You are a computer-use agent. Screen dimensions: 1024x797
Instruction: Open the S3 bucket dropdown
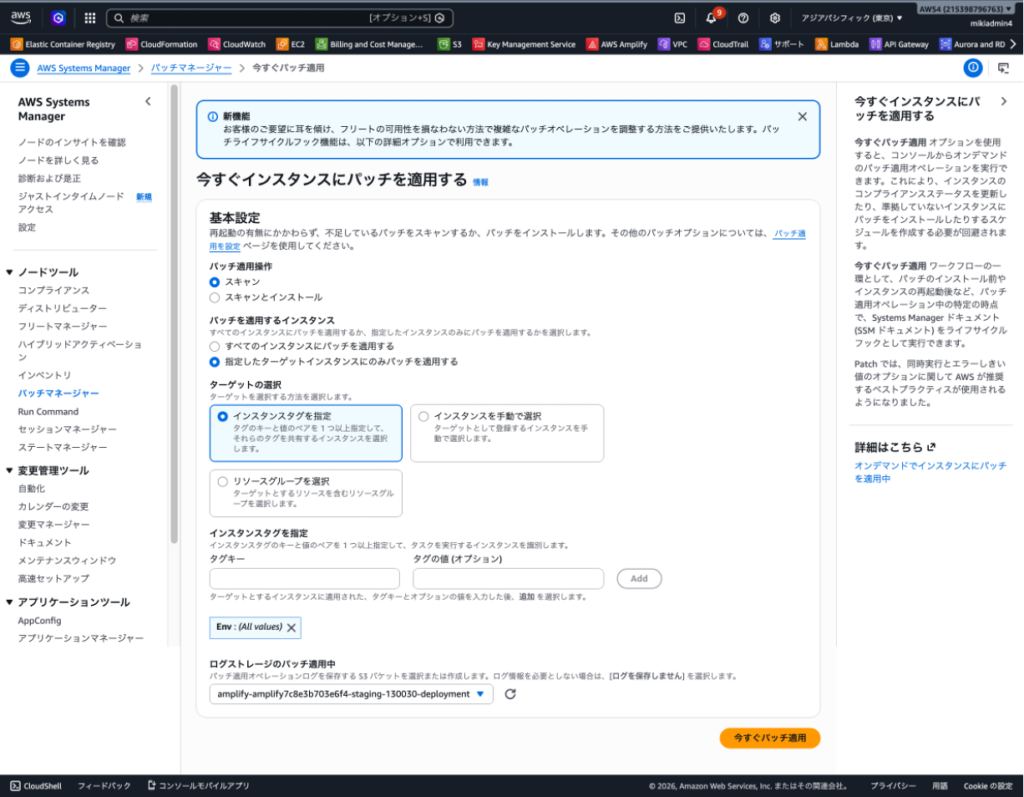tap(351, 694)
